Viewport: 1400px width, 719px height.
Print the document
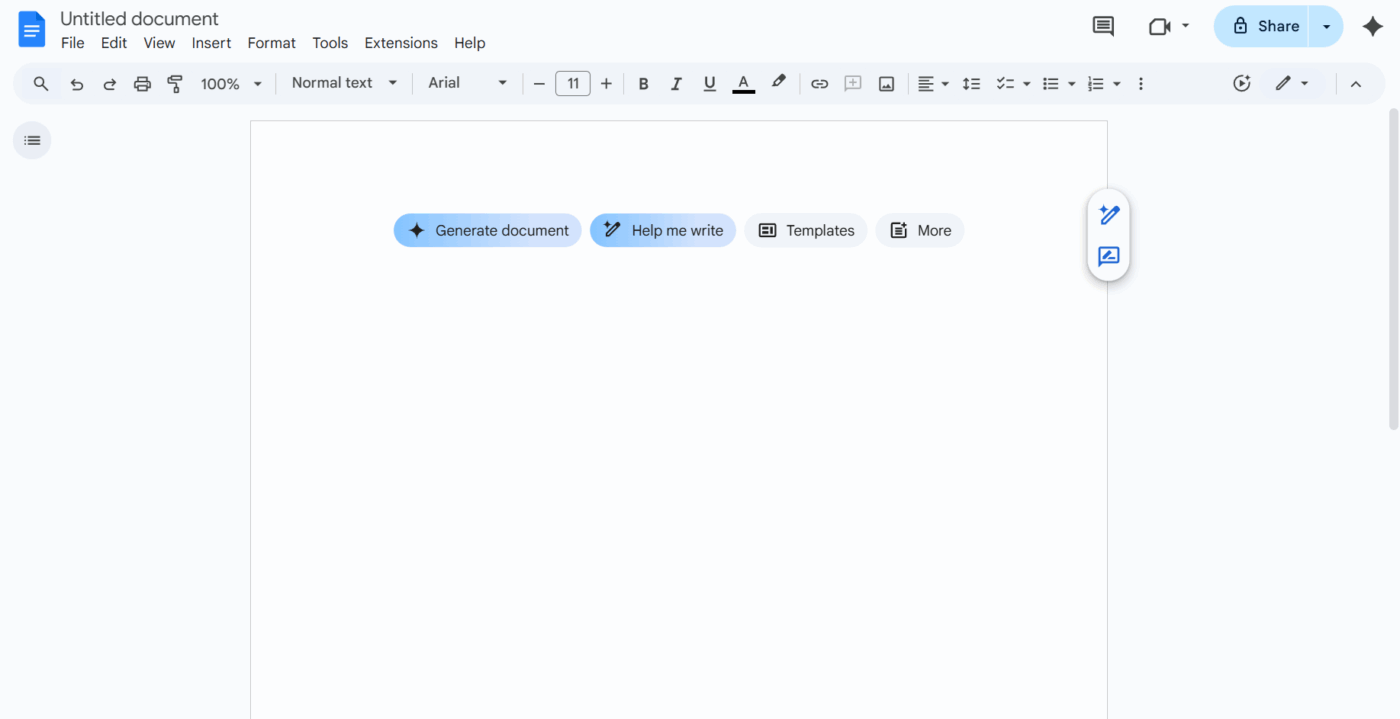(x=142, y=83)
